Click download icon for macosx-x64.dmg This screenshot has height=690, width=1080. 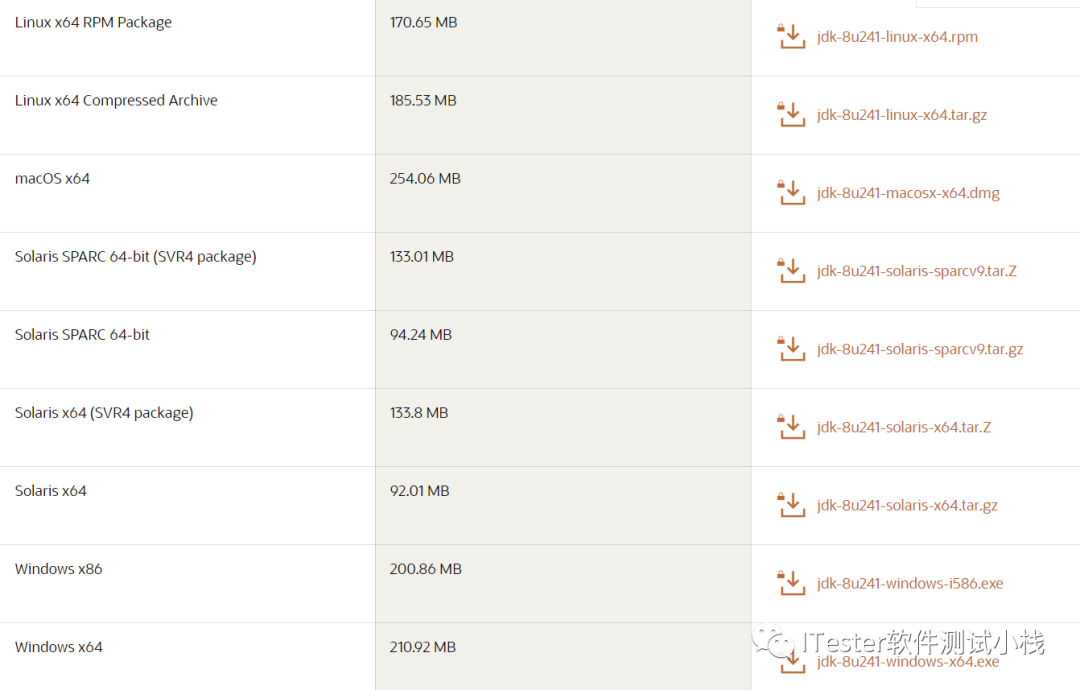coord(791,193)
